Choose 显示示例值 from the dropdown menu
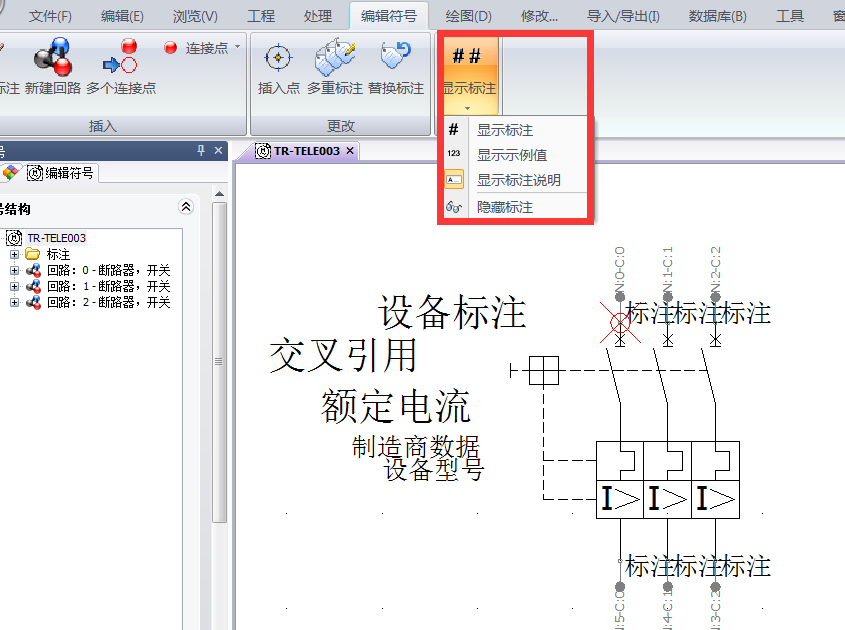This screenshot has width=845, height=630. click(x=511, y=155)
